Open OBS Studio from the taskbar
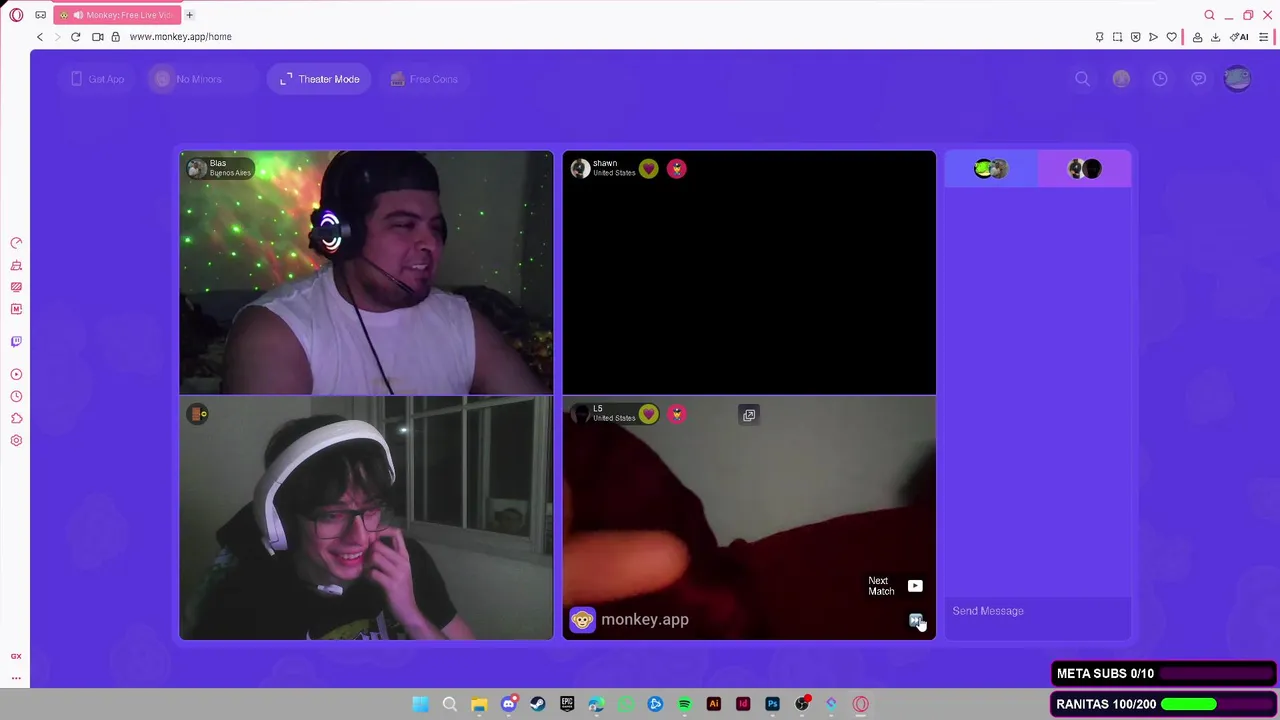This screenshot has height=720, width=1280. click(801, 704)
